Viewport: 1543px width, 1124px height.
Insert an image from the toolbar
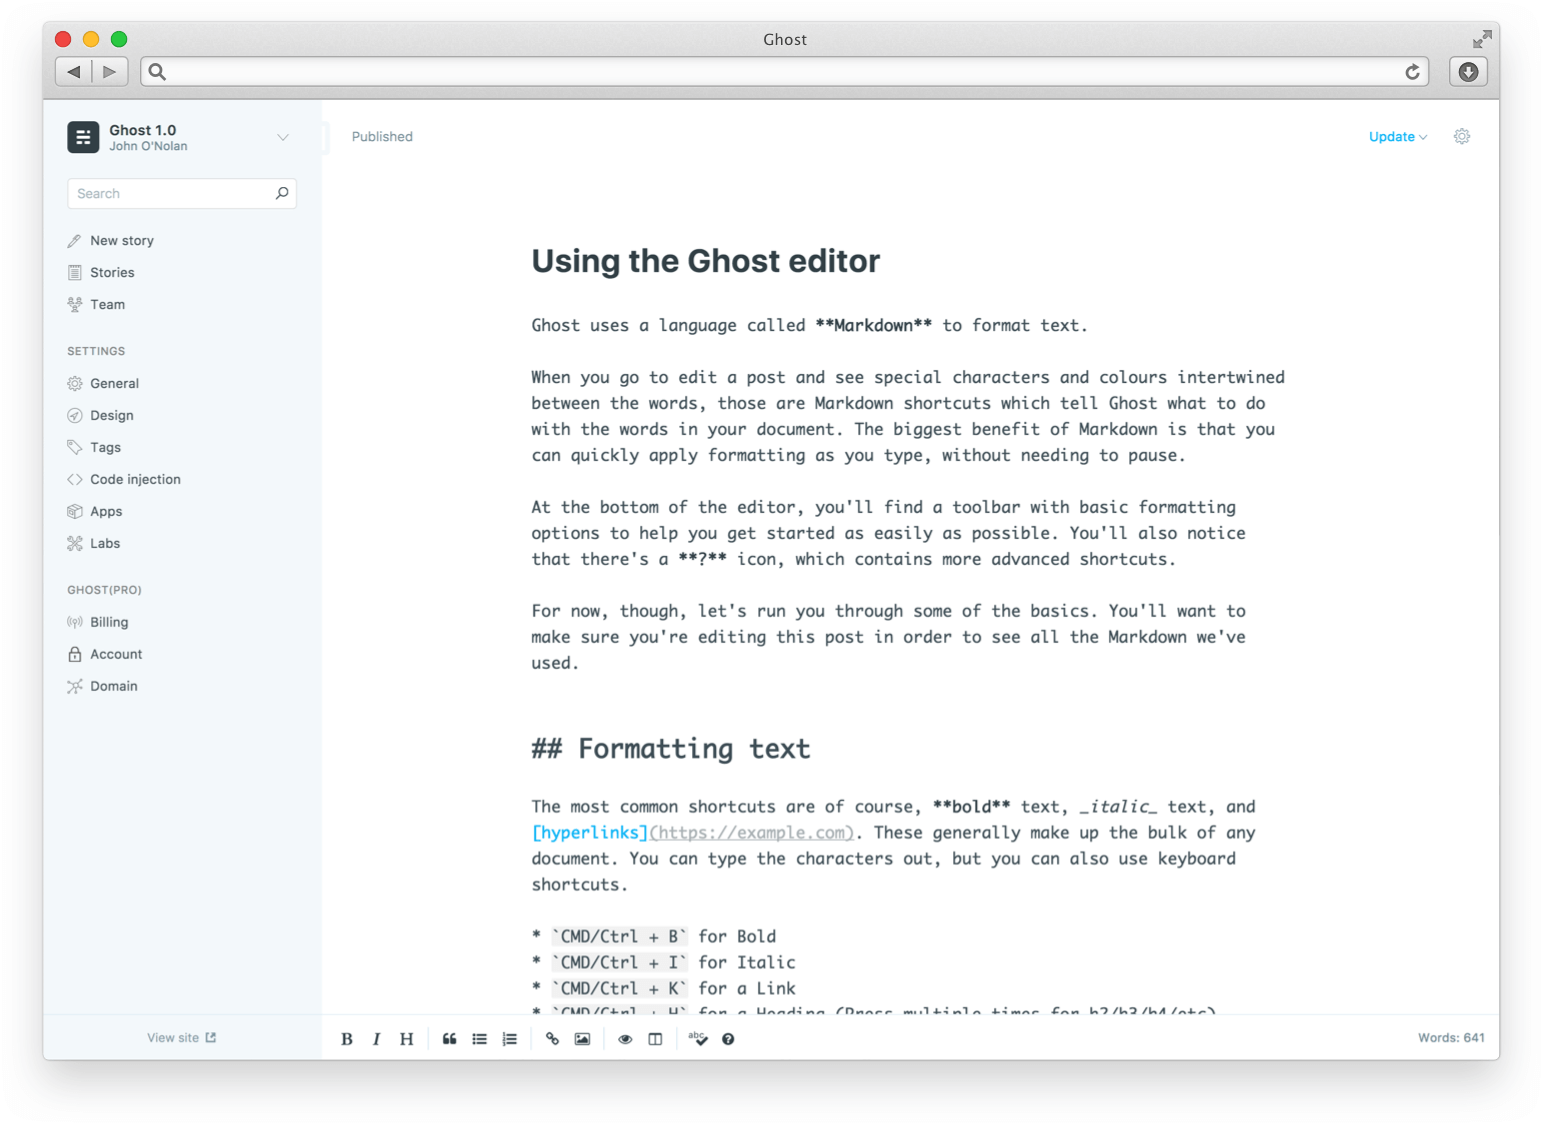pos(582,1039)
